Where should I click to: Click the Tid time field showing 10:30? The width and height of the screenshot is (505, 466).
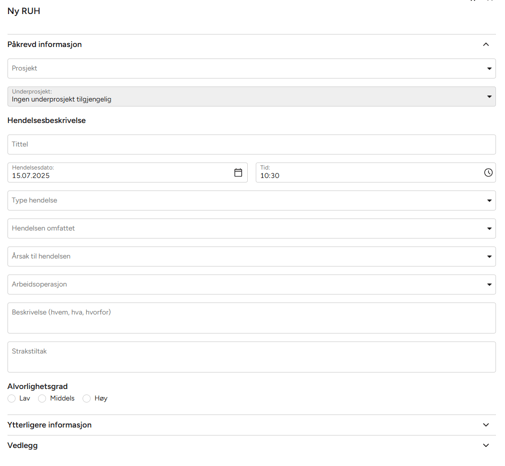coord(376,172)
